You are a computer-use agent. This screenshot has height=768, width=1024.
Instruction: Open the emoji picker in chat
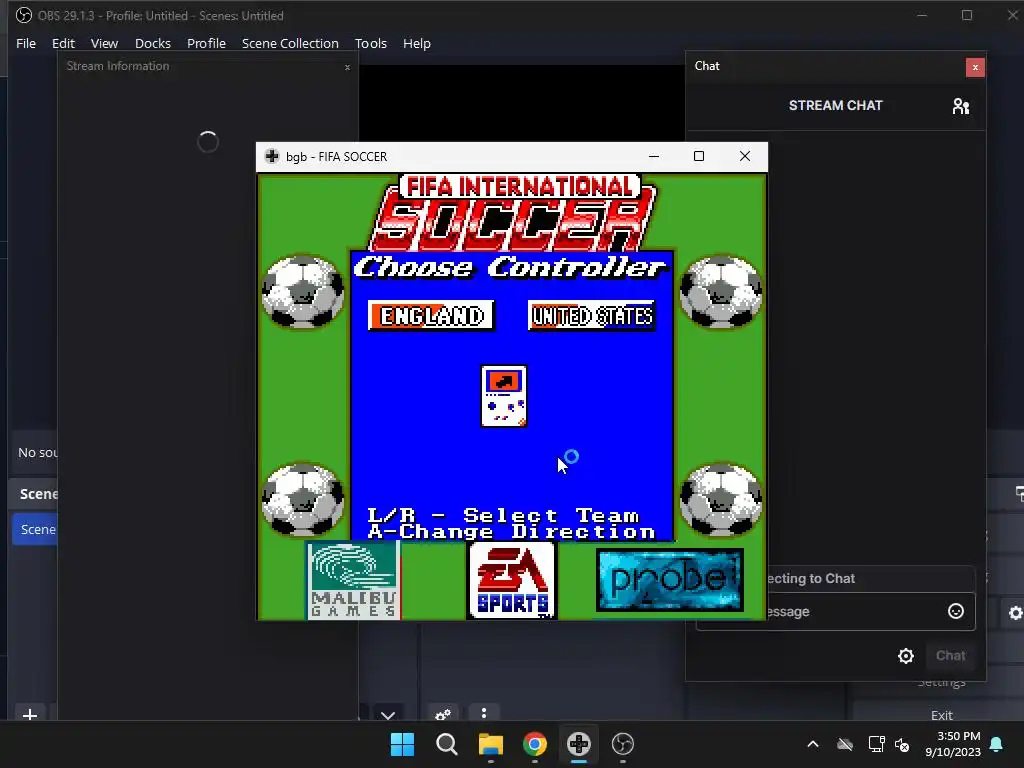pyautogui.click(x=955, y=611)
